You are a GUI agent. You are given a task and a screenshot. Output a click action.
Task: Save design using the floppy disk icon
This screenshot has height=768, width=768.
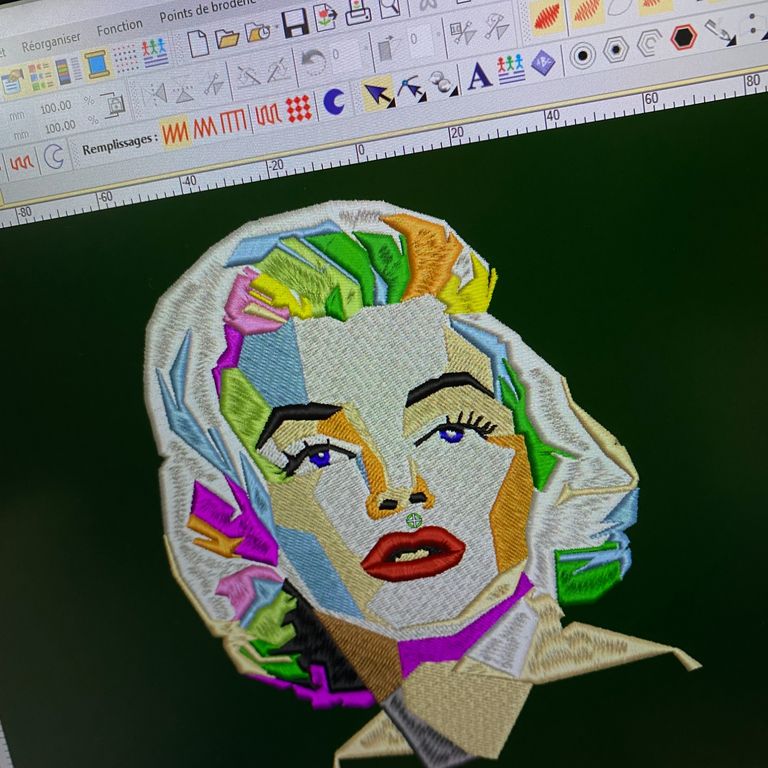(x=295, y=24)
